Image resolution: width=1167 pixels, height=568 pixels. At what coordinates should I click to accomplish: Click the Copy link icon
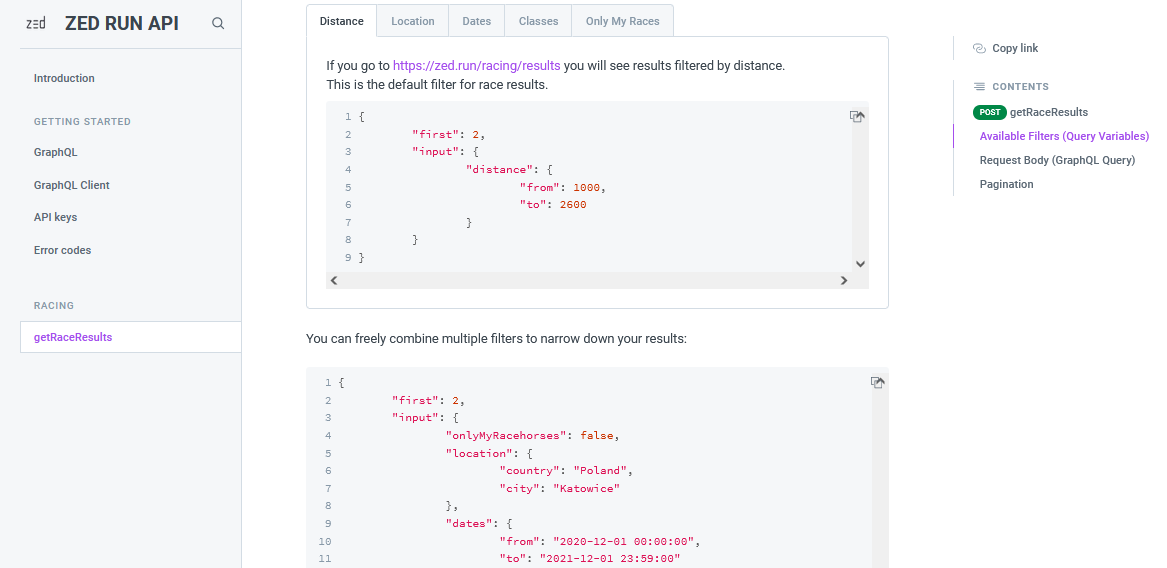(x=980, y=48)
